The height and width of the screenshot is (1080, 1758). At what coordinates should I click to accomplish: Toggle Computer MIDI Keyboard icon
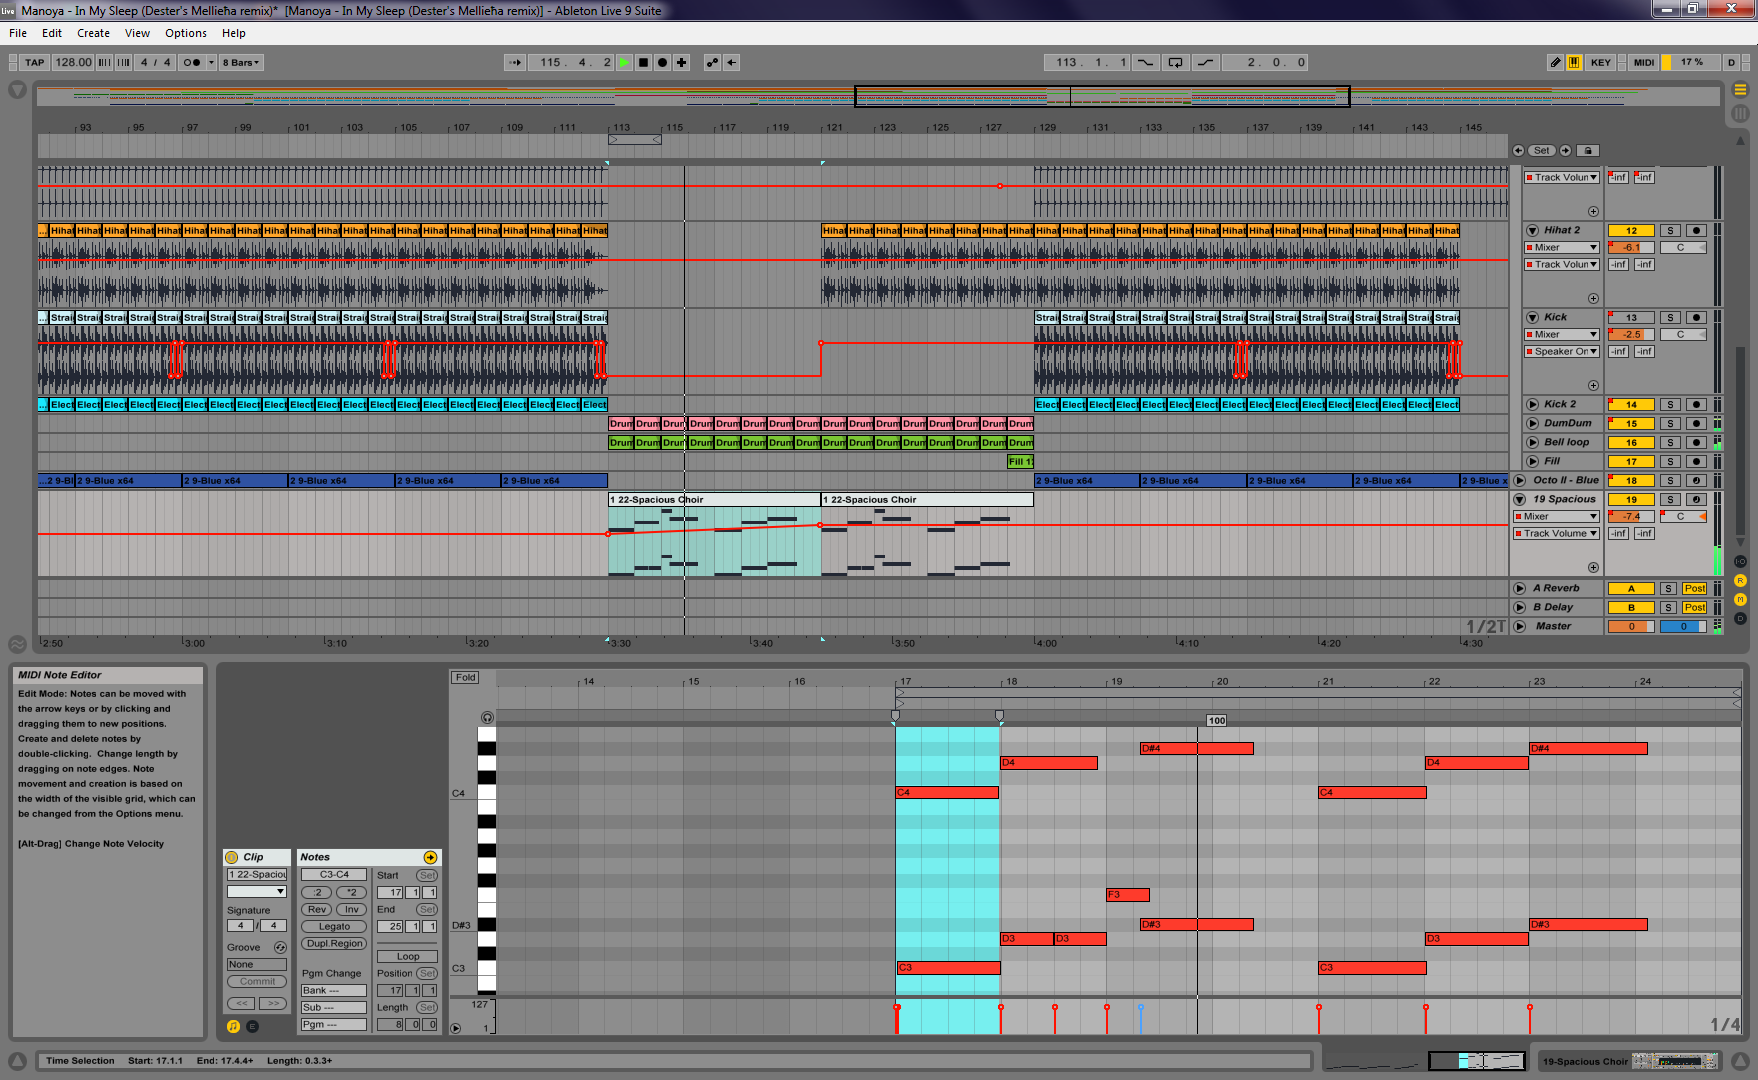click(1574, 62)
